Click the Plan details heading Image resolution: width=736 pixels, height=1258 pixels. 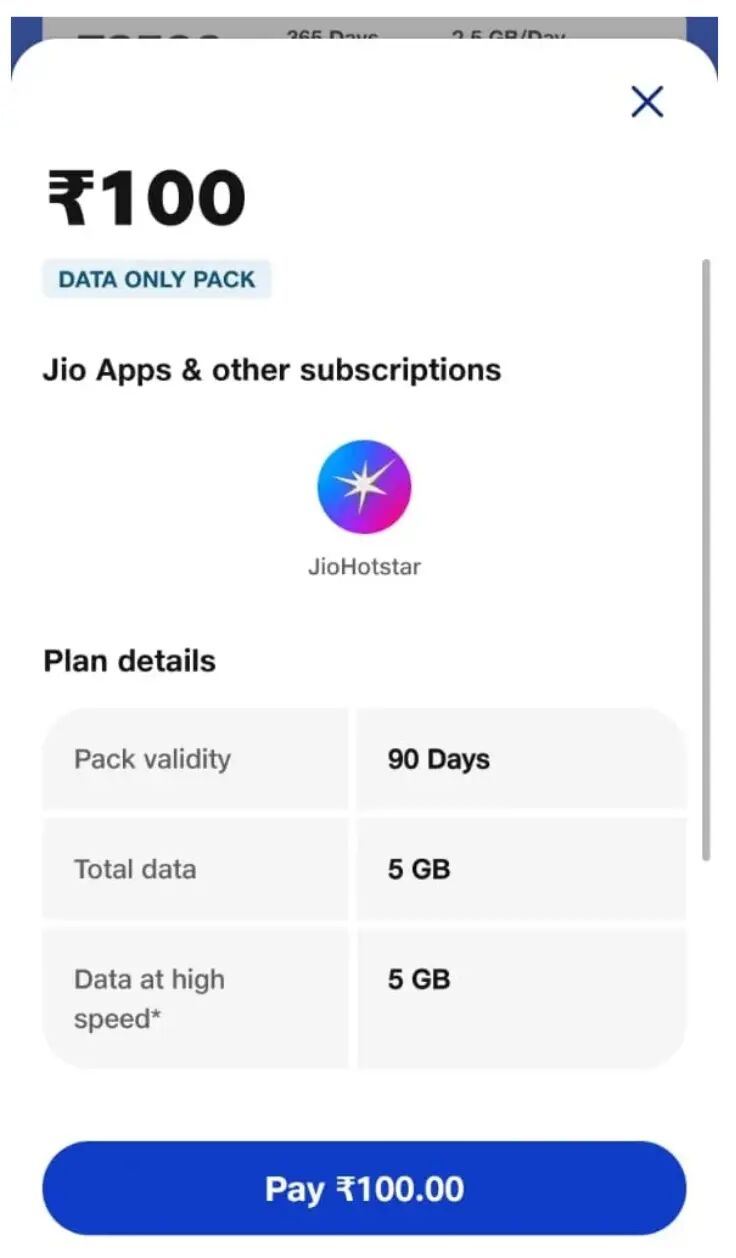point(130,661)
